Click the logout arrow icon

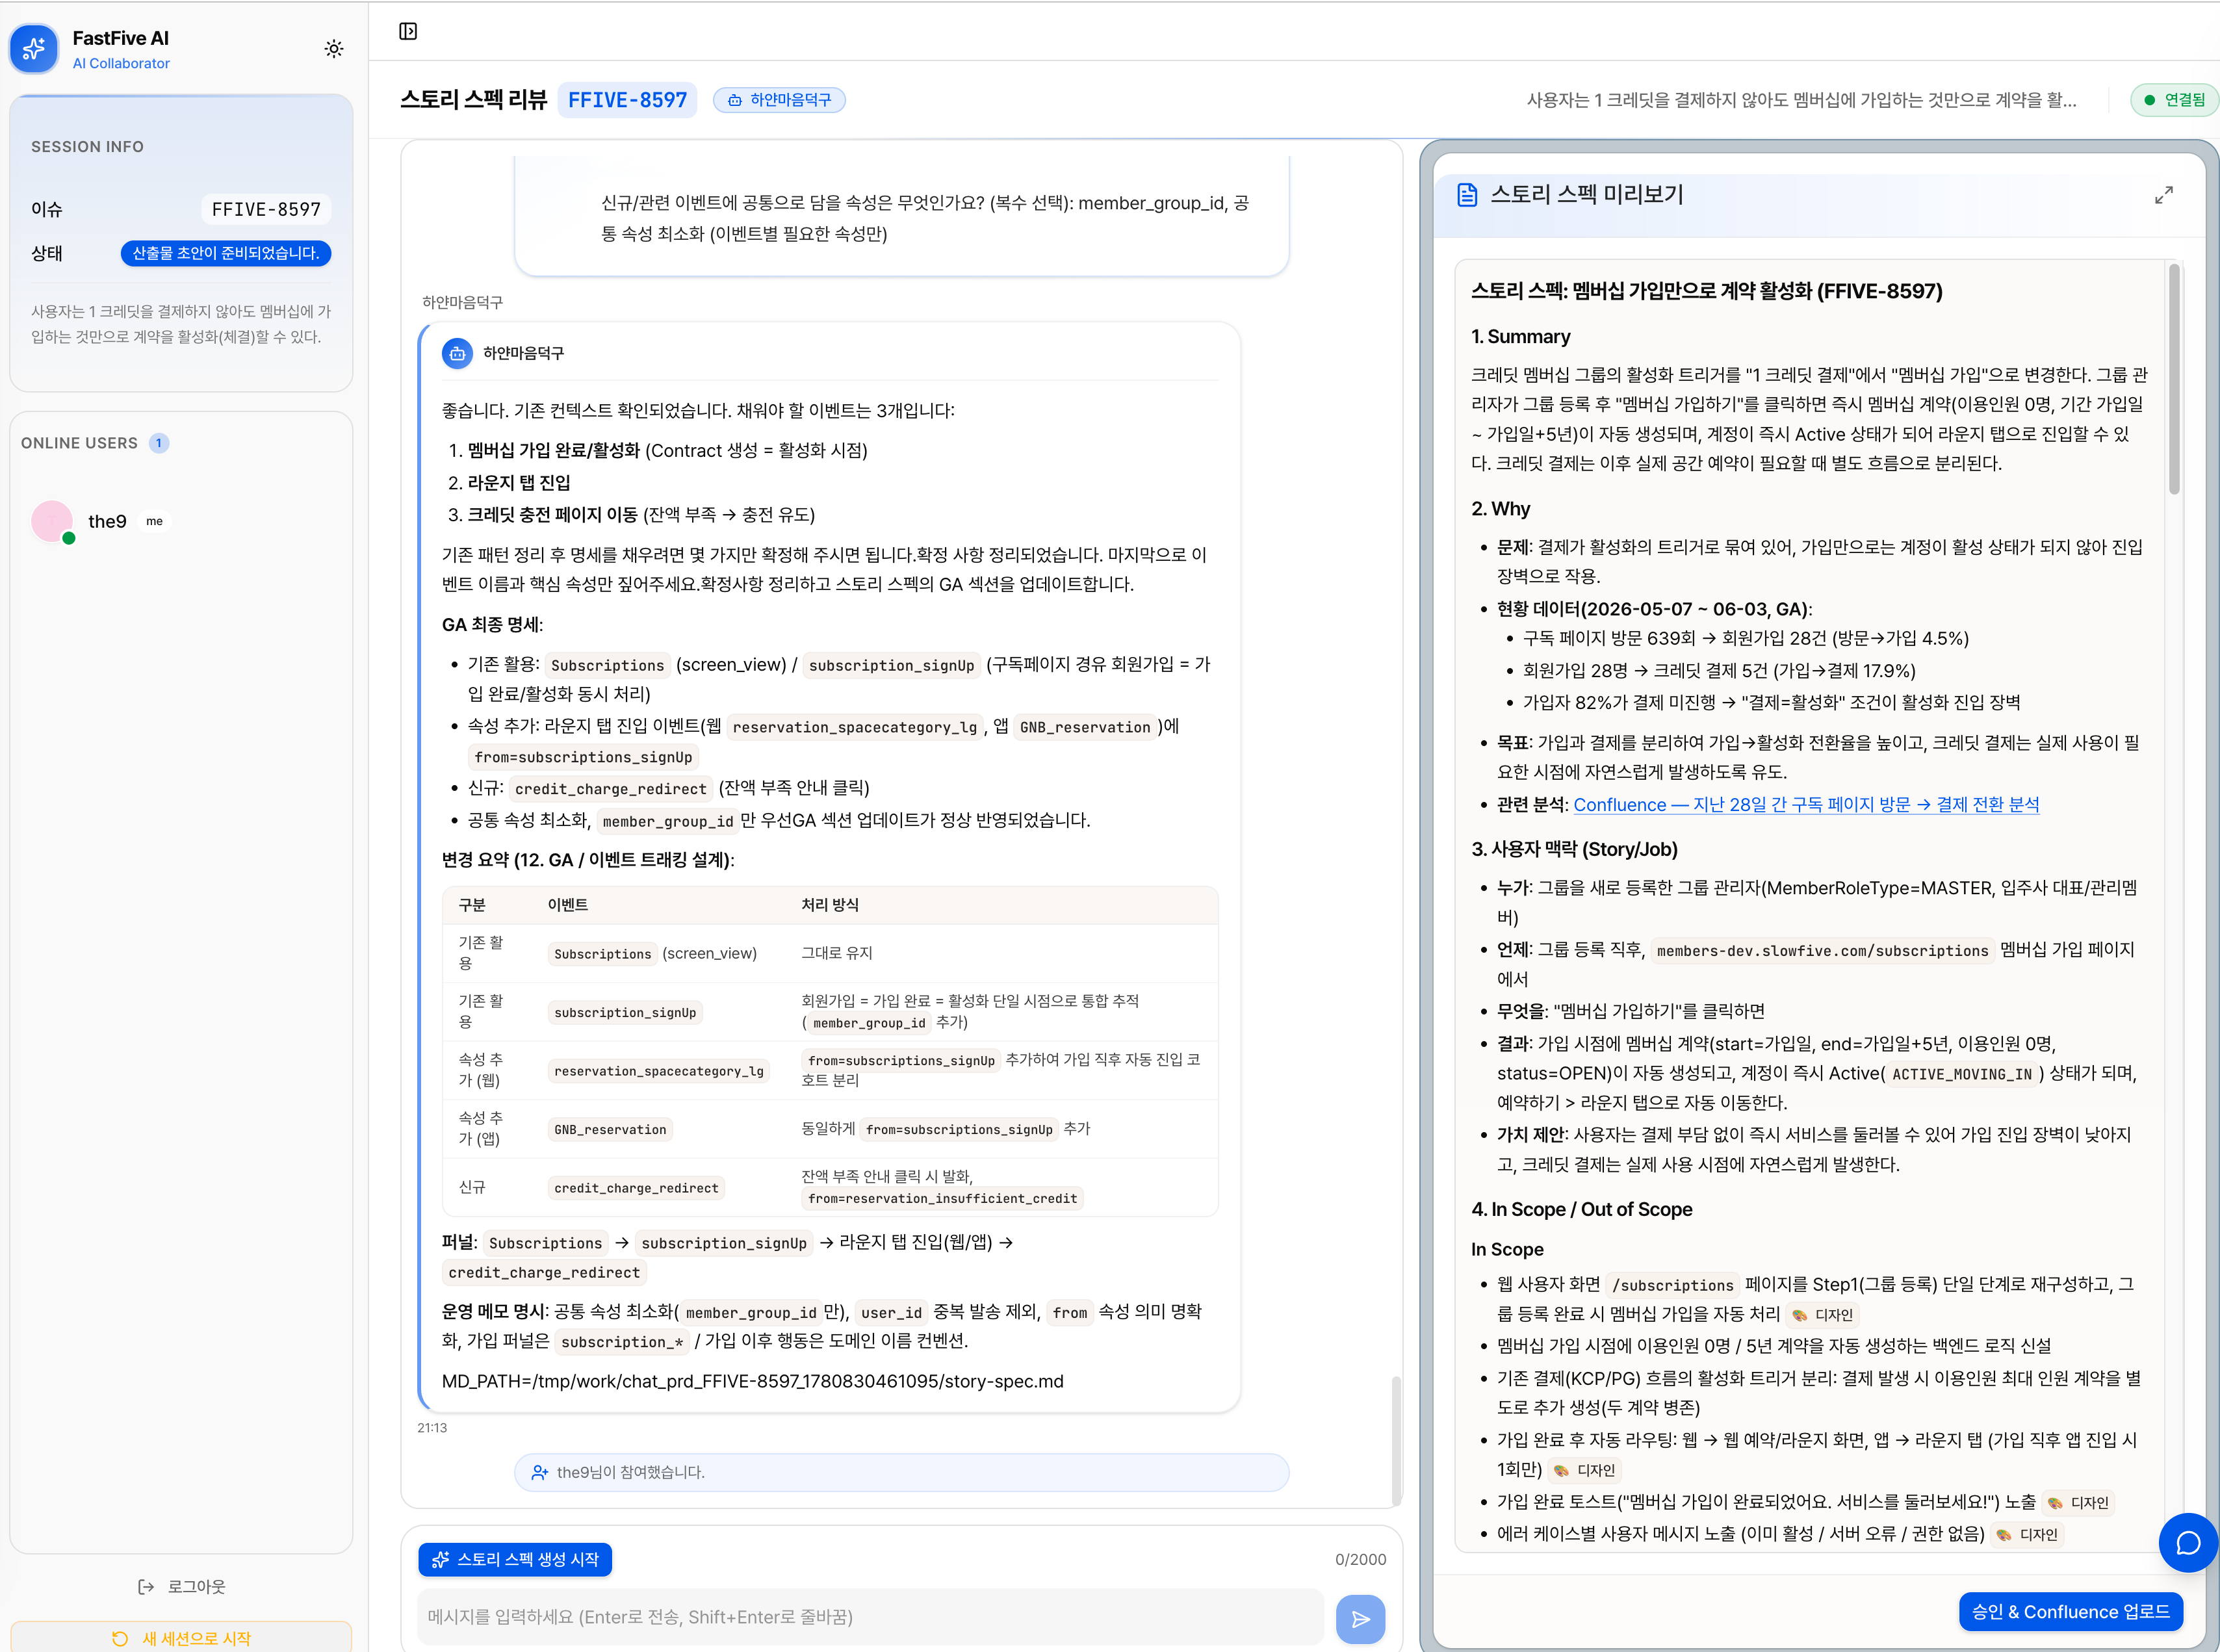[146, 1587]
